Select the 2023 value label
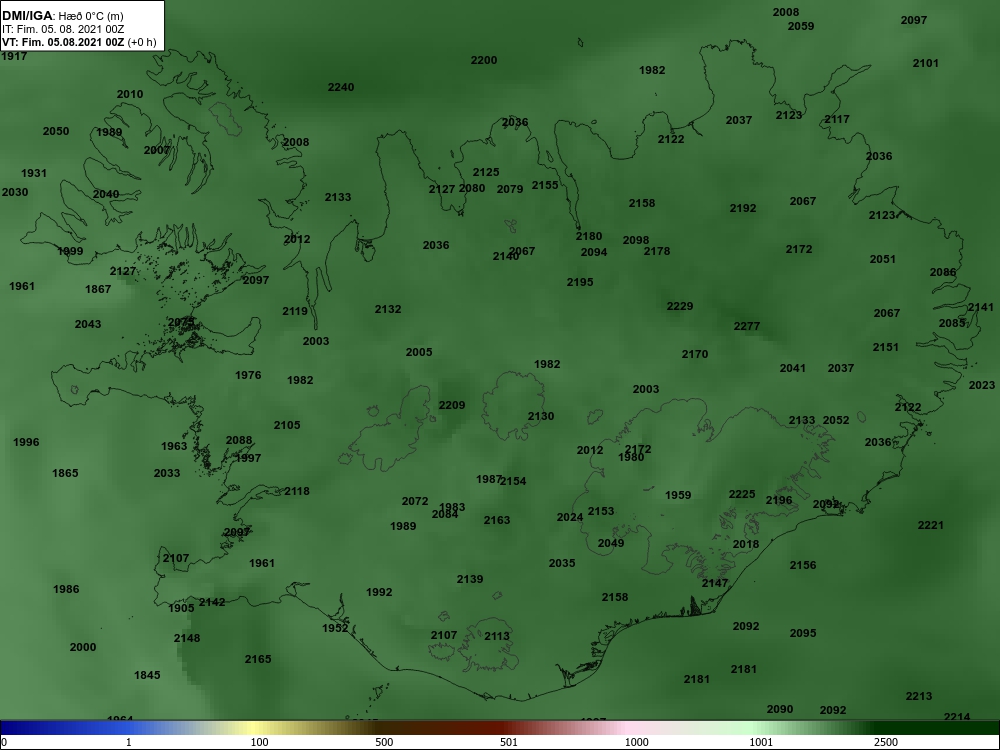The image size is (1000, 750). (982, 385)
